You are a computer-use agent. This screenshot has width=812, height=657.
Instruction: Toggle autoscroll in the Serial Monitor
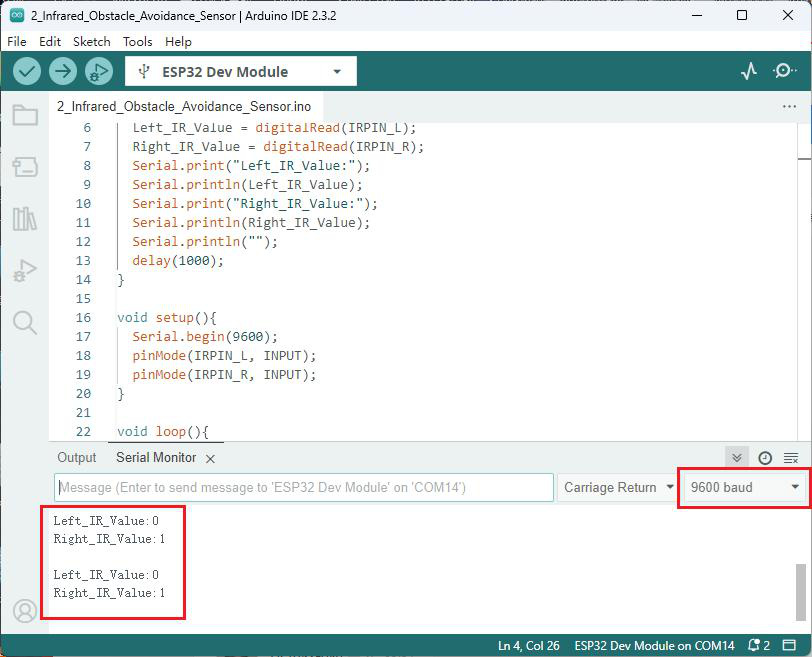tap(737, 458)
